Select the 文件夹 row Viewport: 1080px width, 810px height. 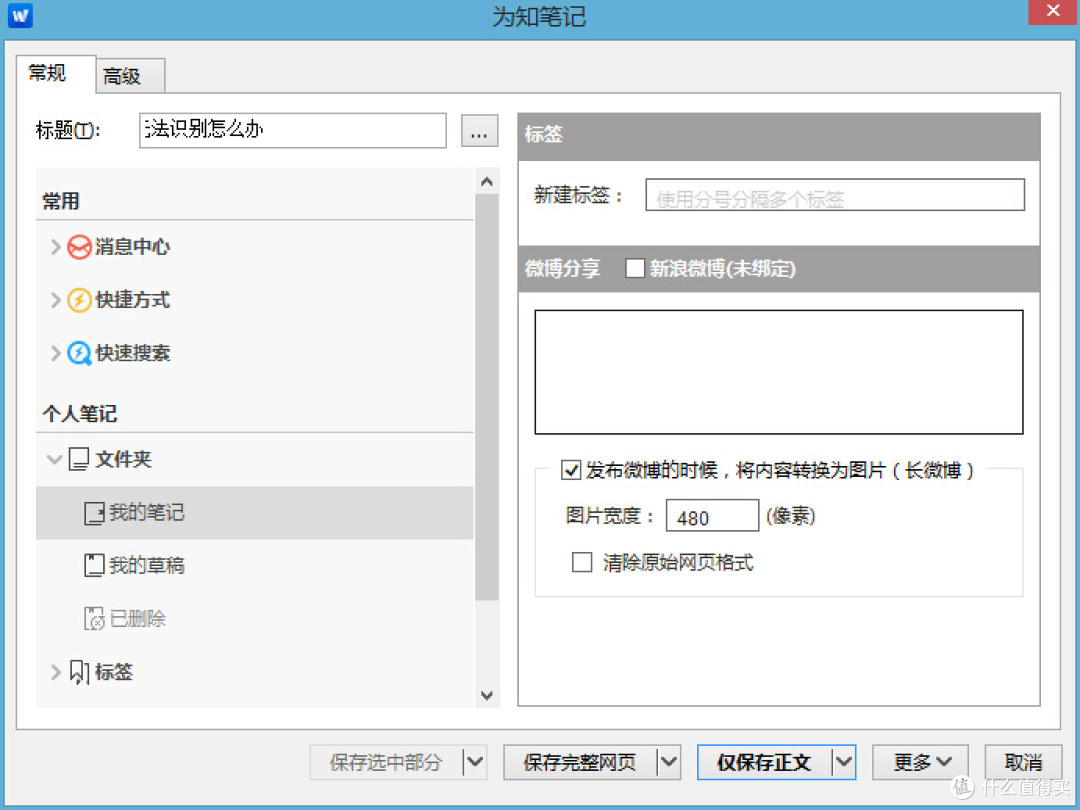pos(255,459)
